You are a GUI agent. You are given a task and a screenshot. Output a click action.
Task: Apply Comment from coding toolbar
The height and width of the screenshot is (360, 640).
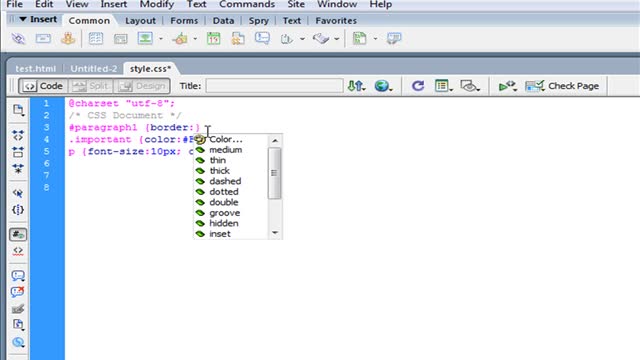pyautogui.click(x=18, y=276)
